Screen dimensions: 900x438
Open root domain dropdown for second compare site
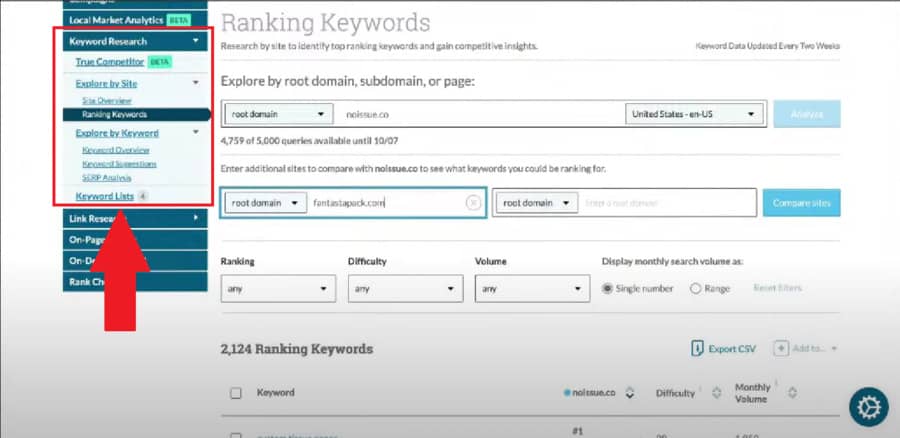[x=537, y=203]
